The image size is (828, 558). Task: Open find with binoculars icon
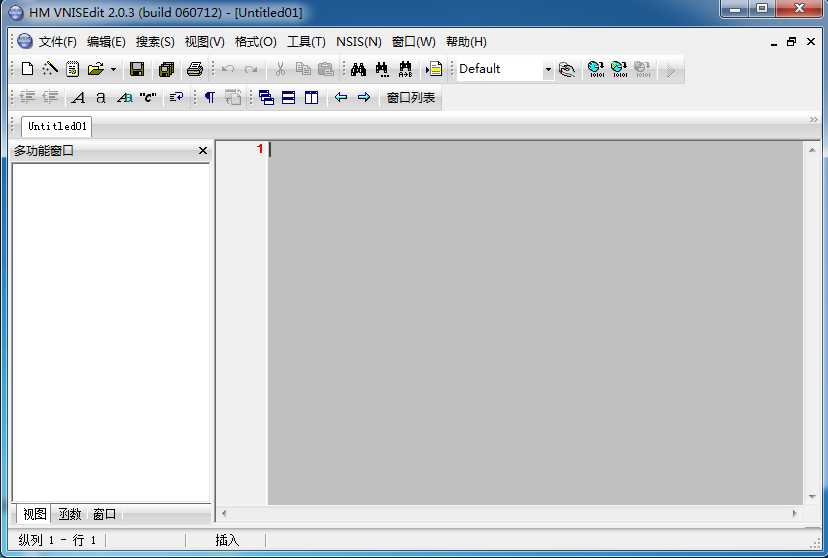359,69
